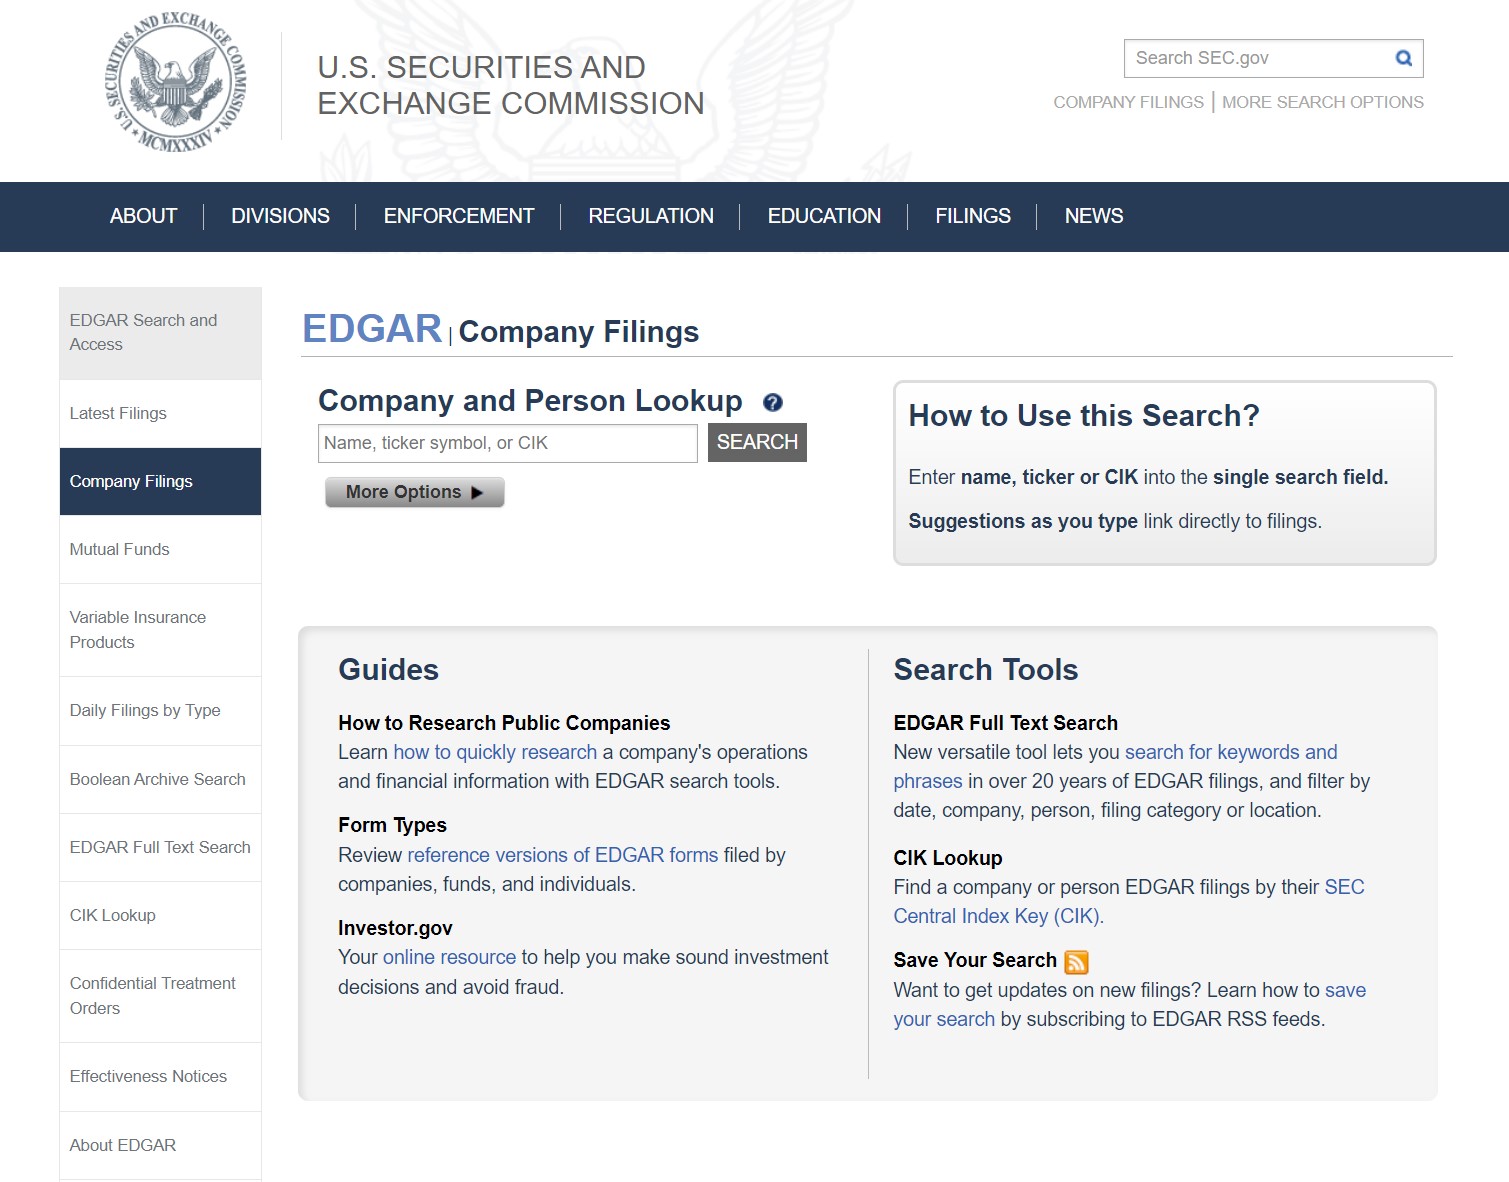Image resolution: width=1509 pixels, height=1182 pixels.
Task: Open Latest Filings in sidebar
Action: (x=118, y=413)
